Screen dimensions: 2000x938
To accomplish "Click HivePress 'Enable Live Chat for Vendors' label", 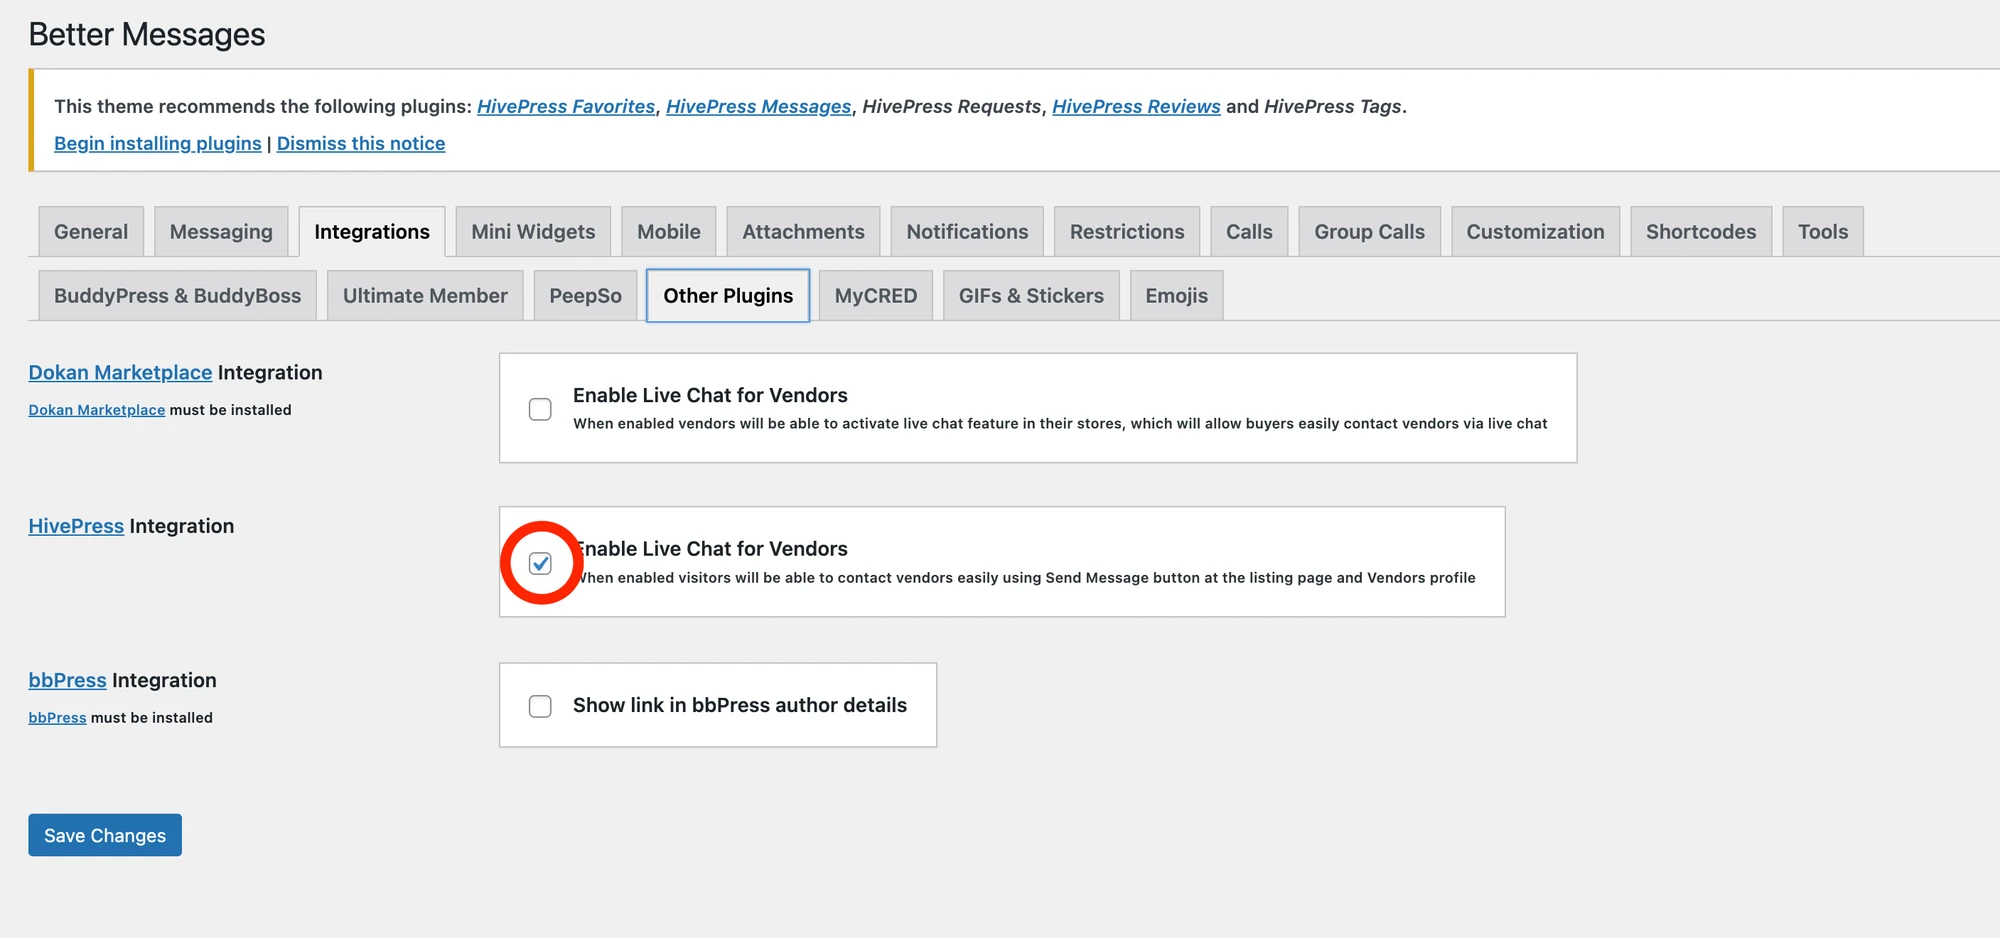I will tap(710, 549).
